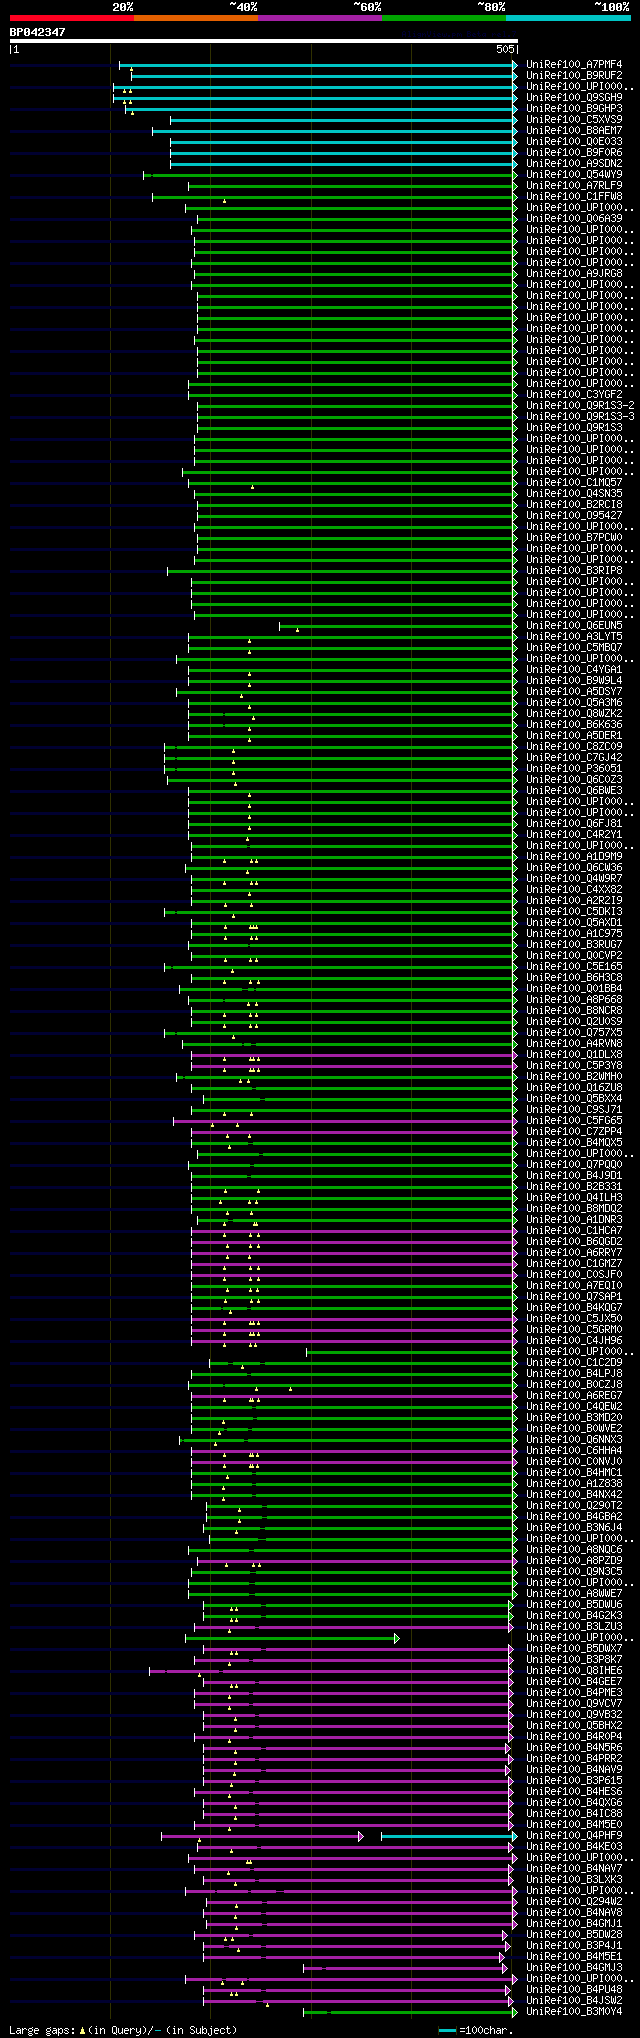Click the purple ~60% identity legend segment
The height and width of the screenshot is (2038, 640).
tap(319, 18)
